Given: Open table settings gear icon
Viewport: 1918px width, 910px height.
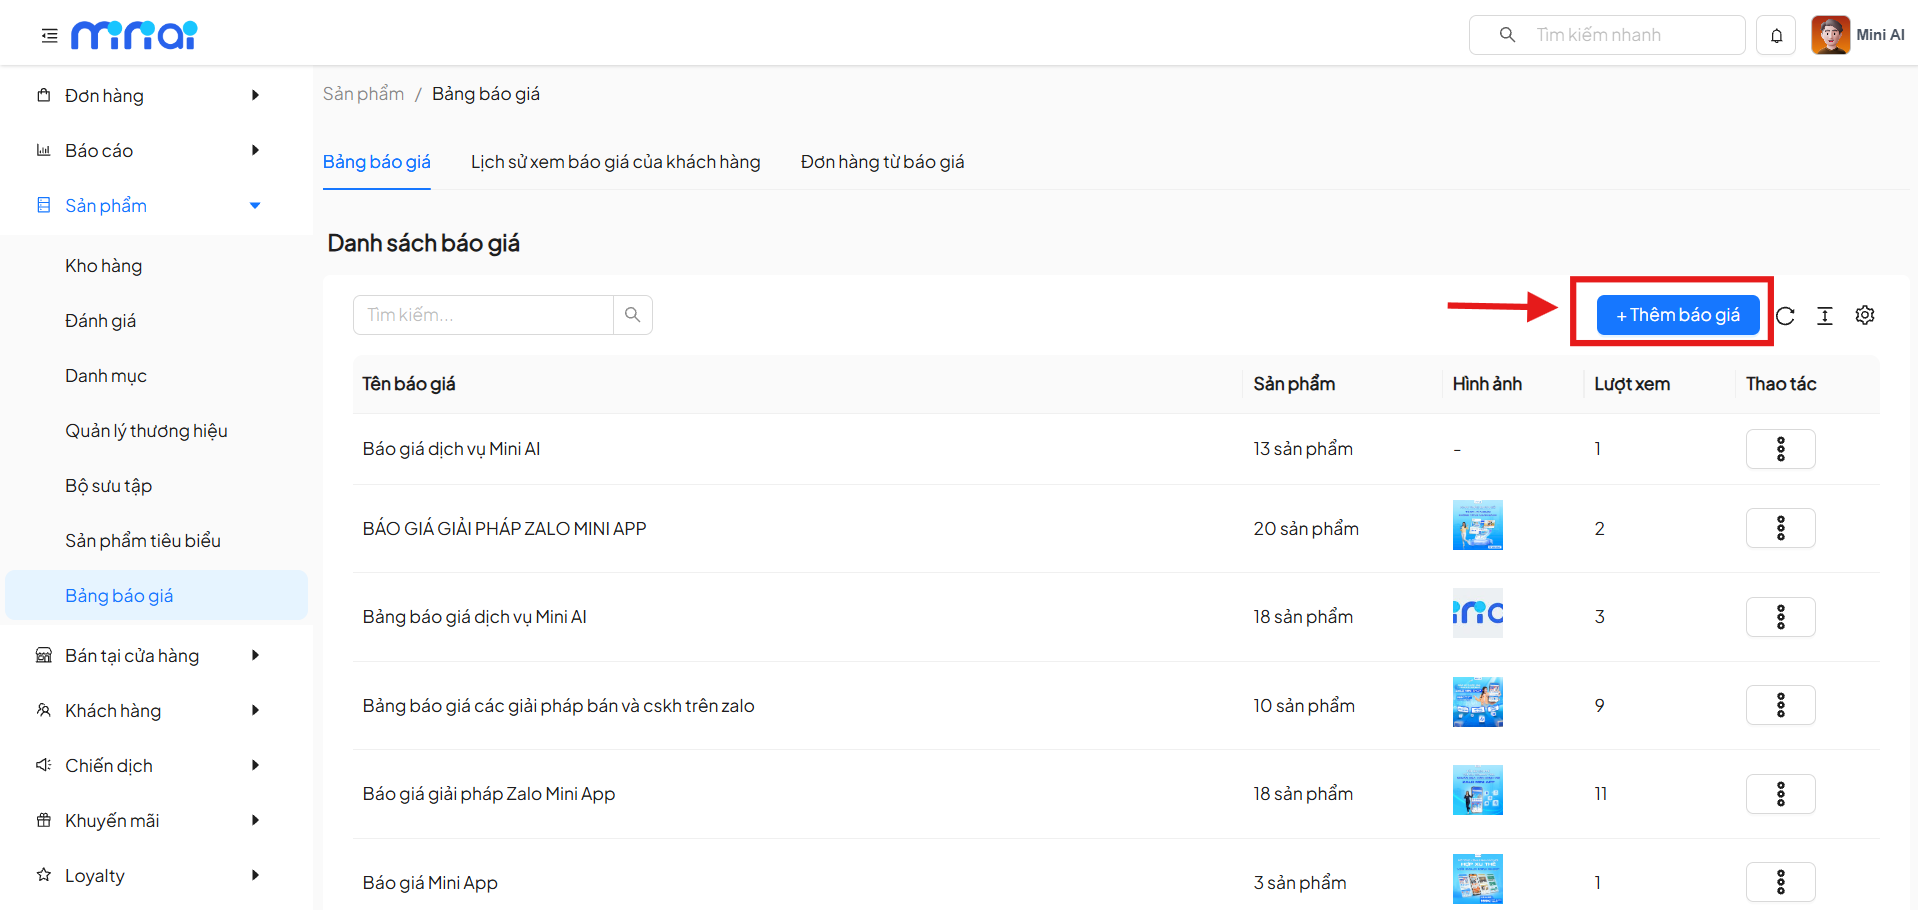Looking at the screenshot, I should (x=1864, y=316).
